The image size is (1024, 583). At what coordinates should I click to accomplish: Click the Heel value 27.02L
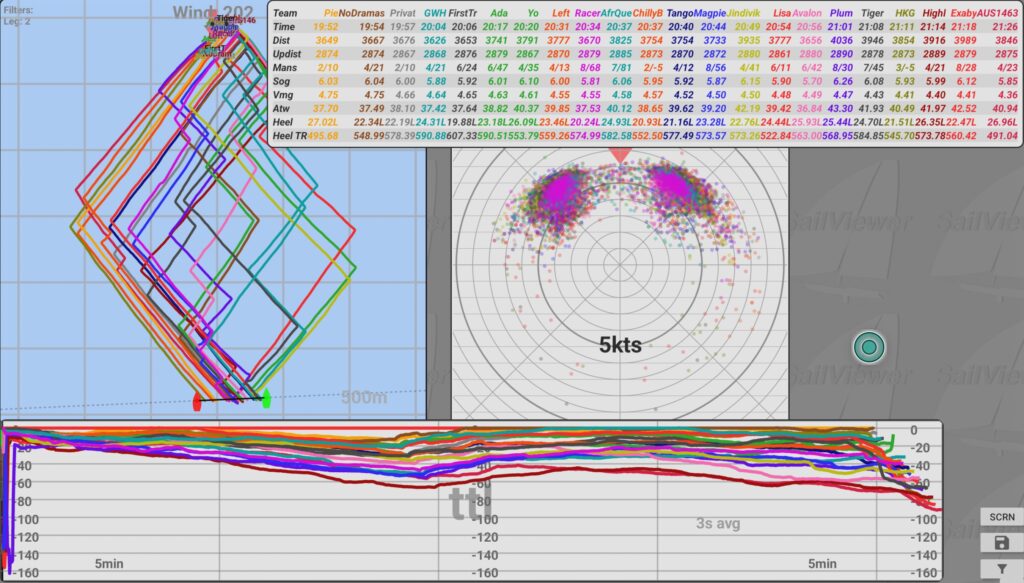coord(323,122)
